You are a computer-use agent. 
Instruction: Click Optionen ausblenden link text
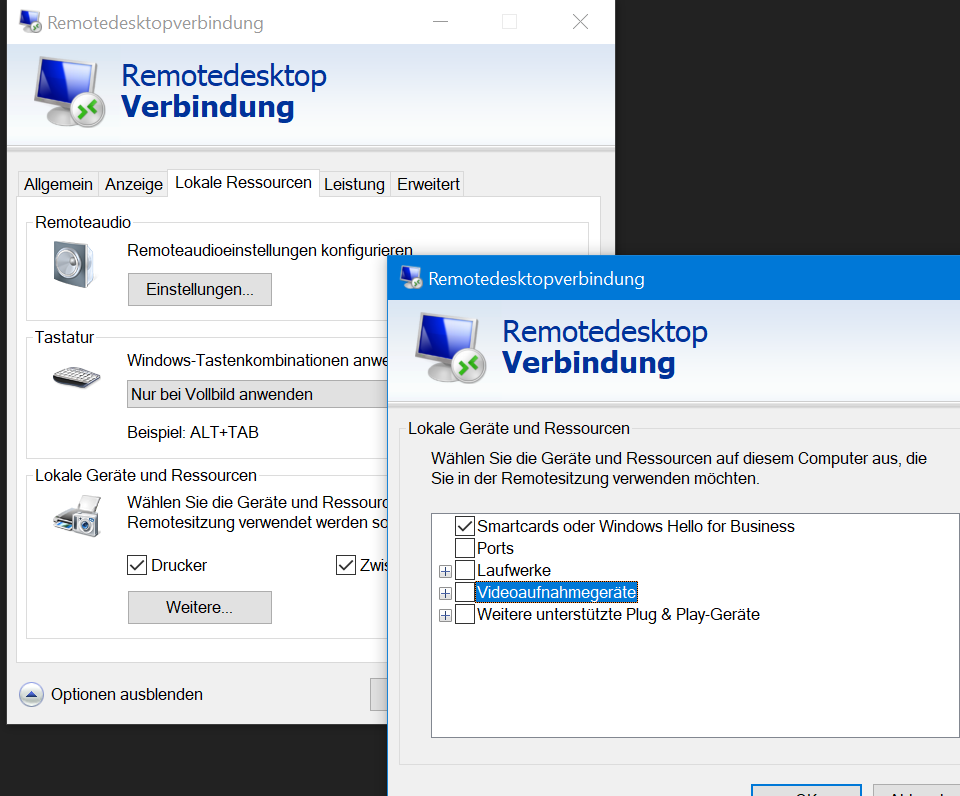(x=127, y=694)
